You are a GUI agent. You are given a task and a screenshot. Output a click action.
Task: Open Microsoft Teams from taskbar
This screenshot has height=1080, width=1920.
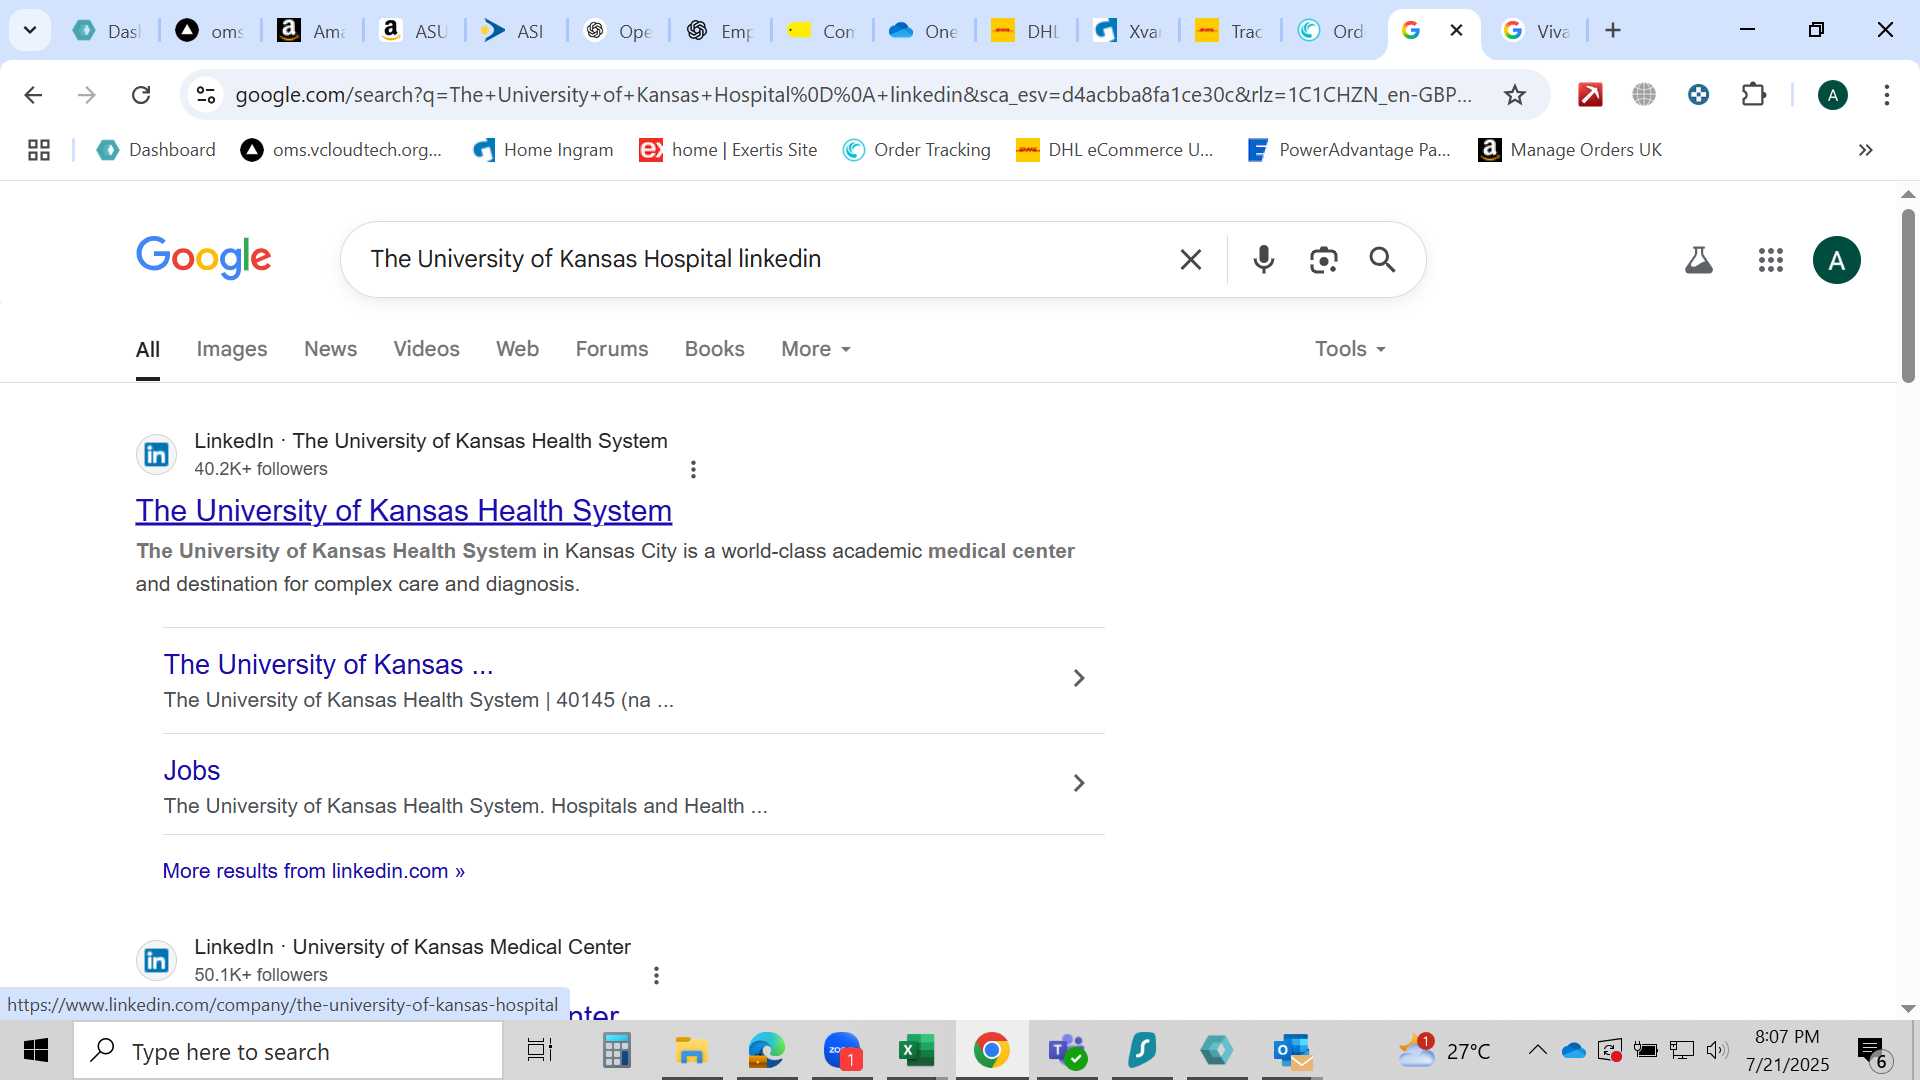pos(1067,1050)
